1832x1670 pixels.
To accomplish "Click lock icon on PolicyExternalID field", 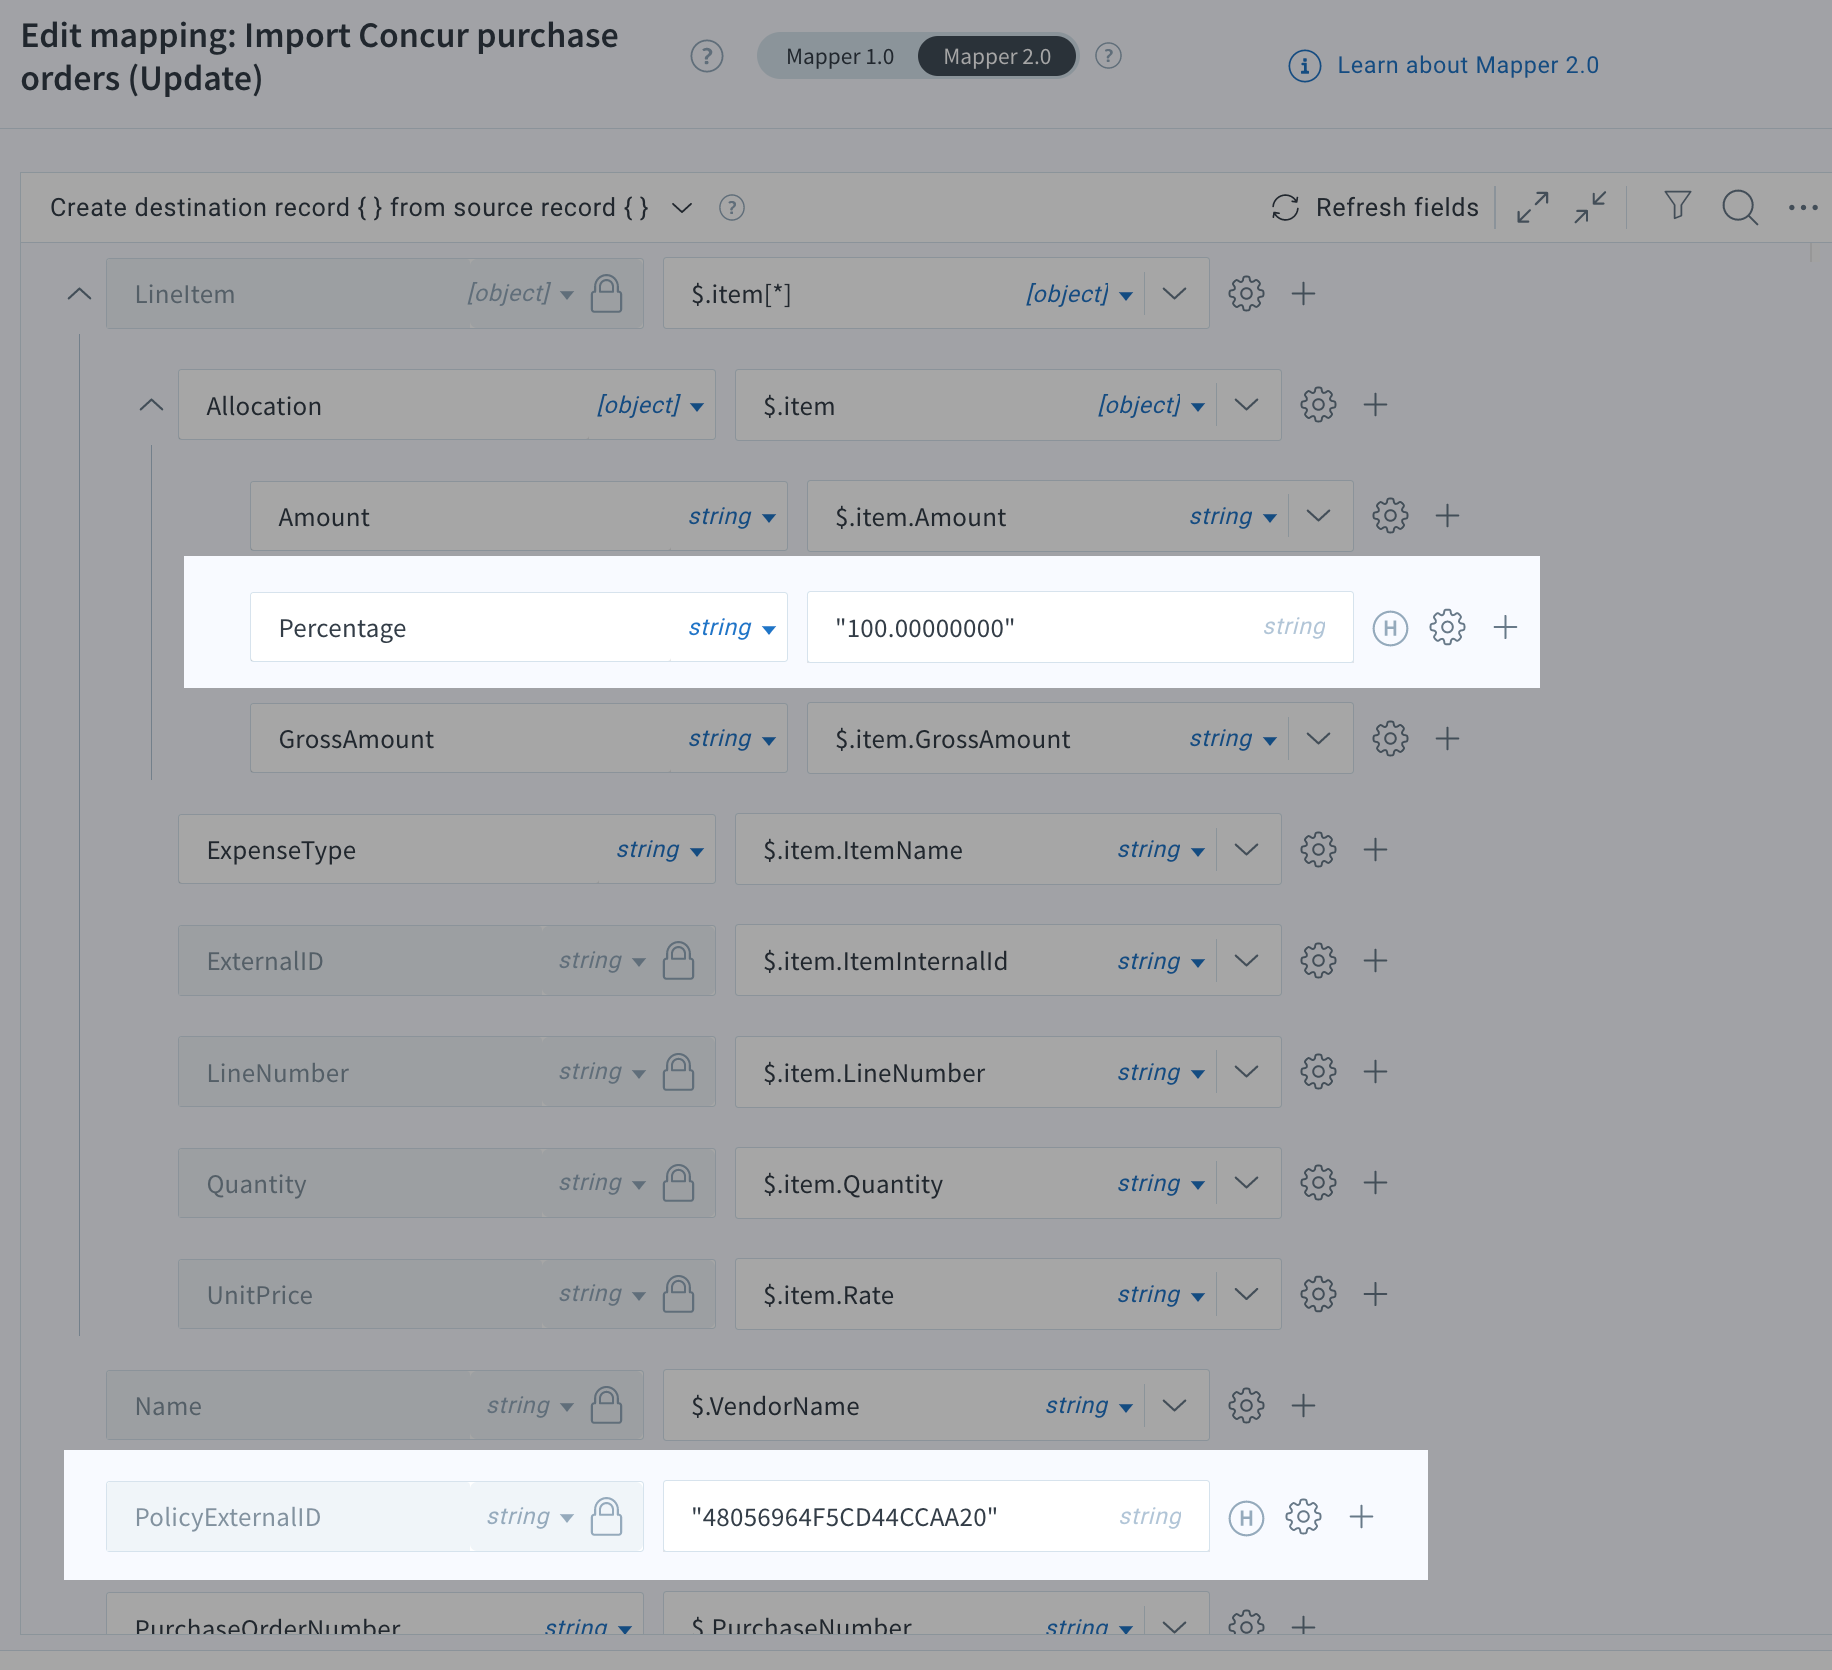I will pos(606,1516).
